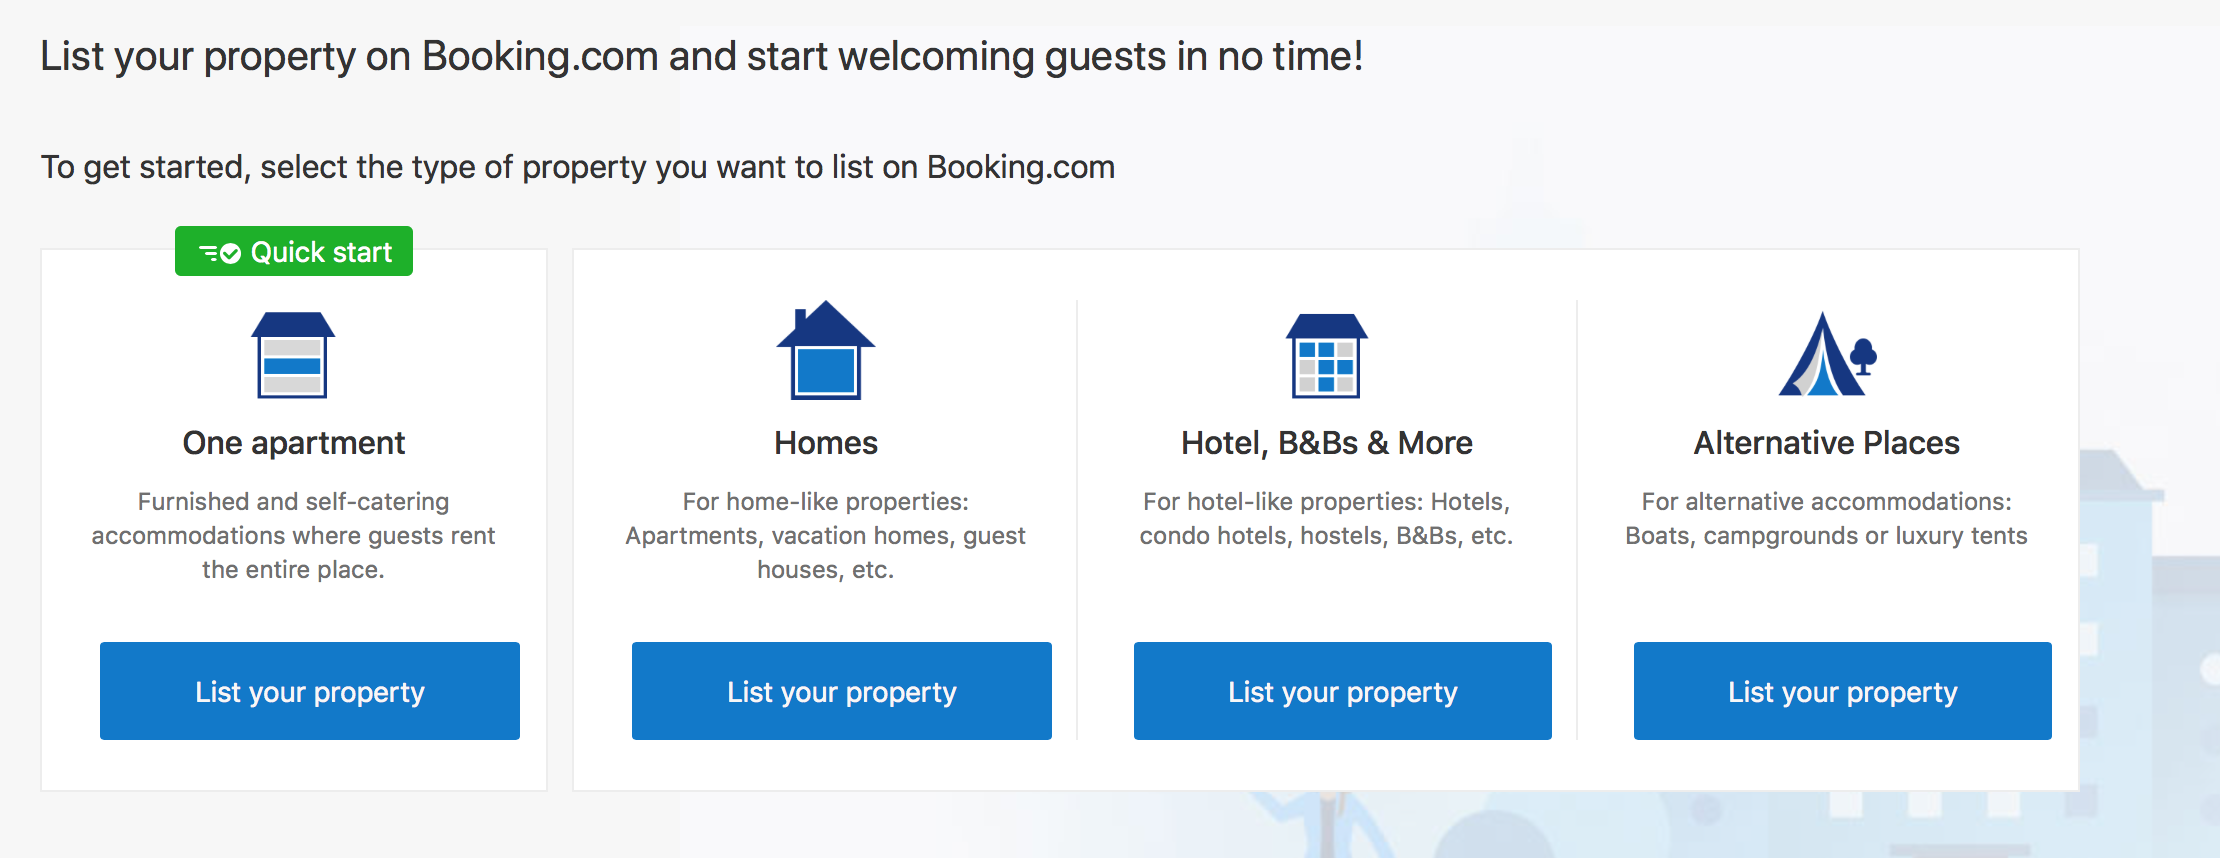Click the Homes house icon
The width and height of the screenshot is (2220, 858).
(x=826, y=350)
